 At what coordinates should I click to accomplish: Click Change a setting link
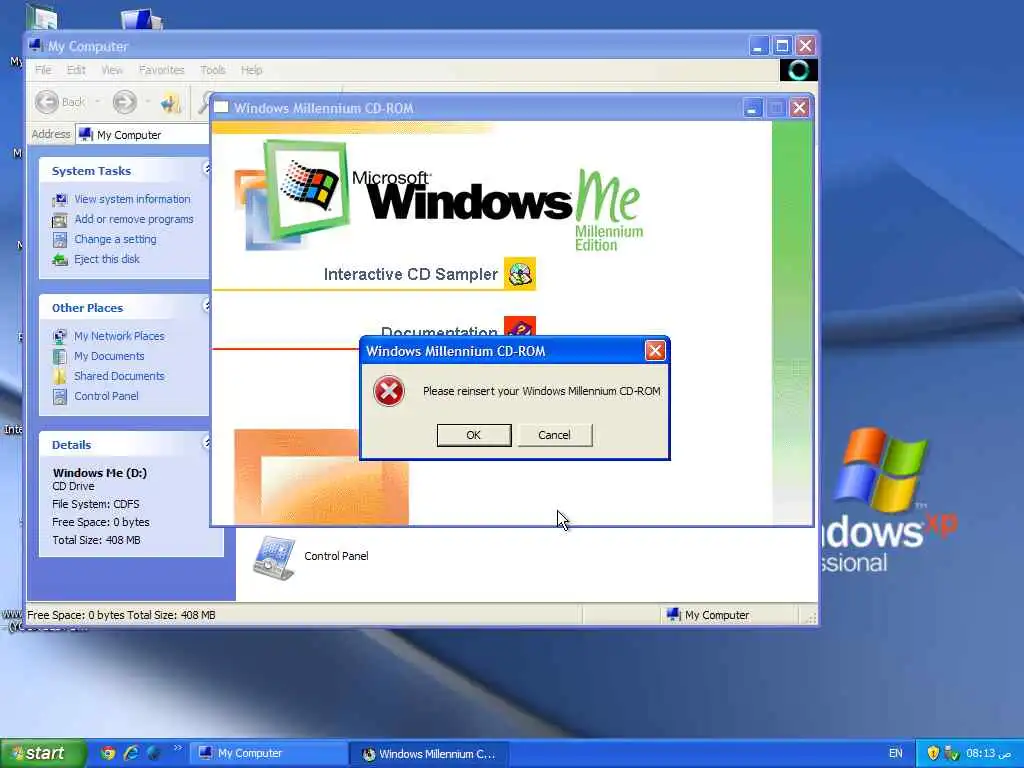(115, 239)
